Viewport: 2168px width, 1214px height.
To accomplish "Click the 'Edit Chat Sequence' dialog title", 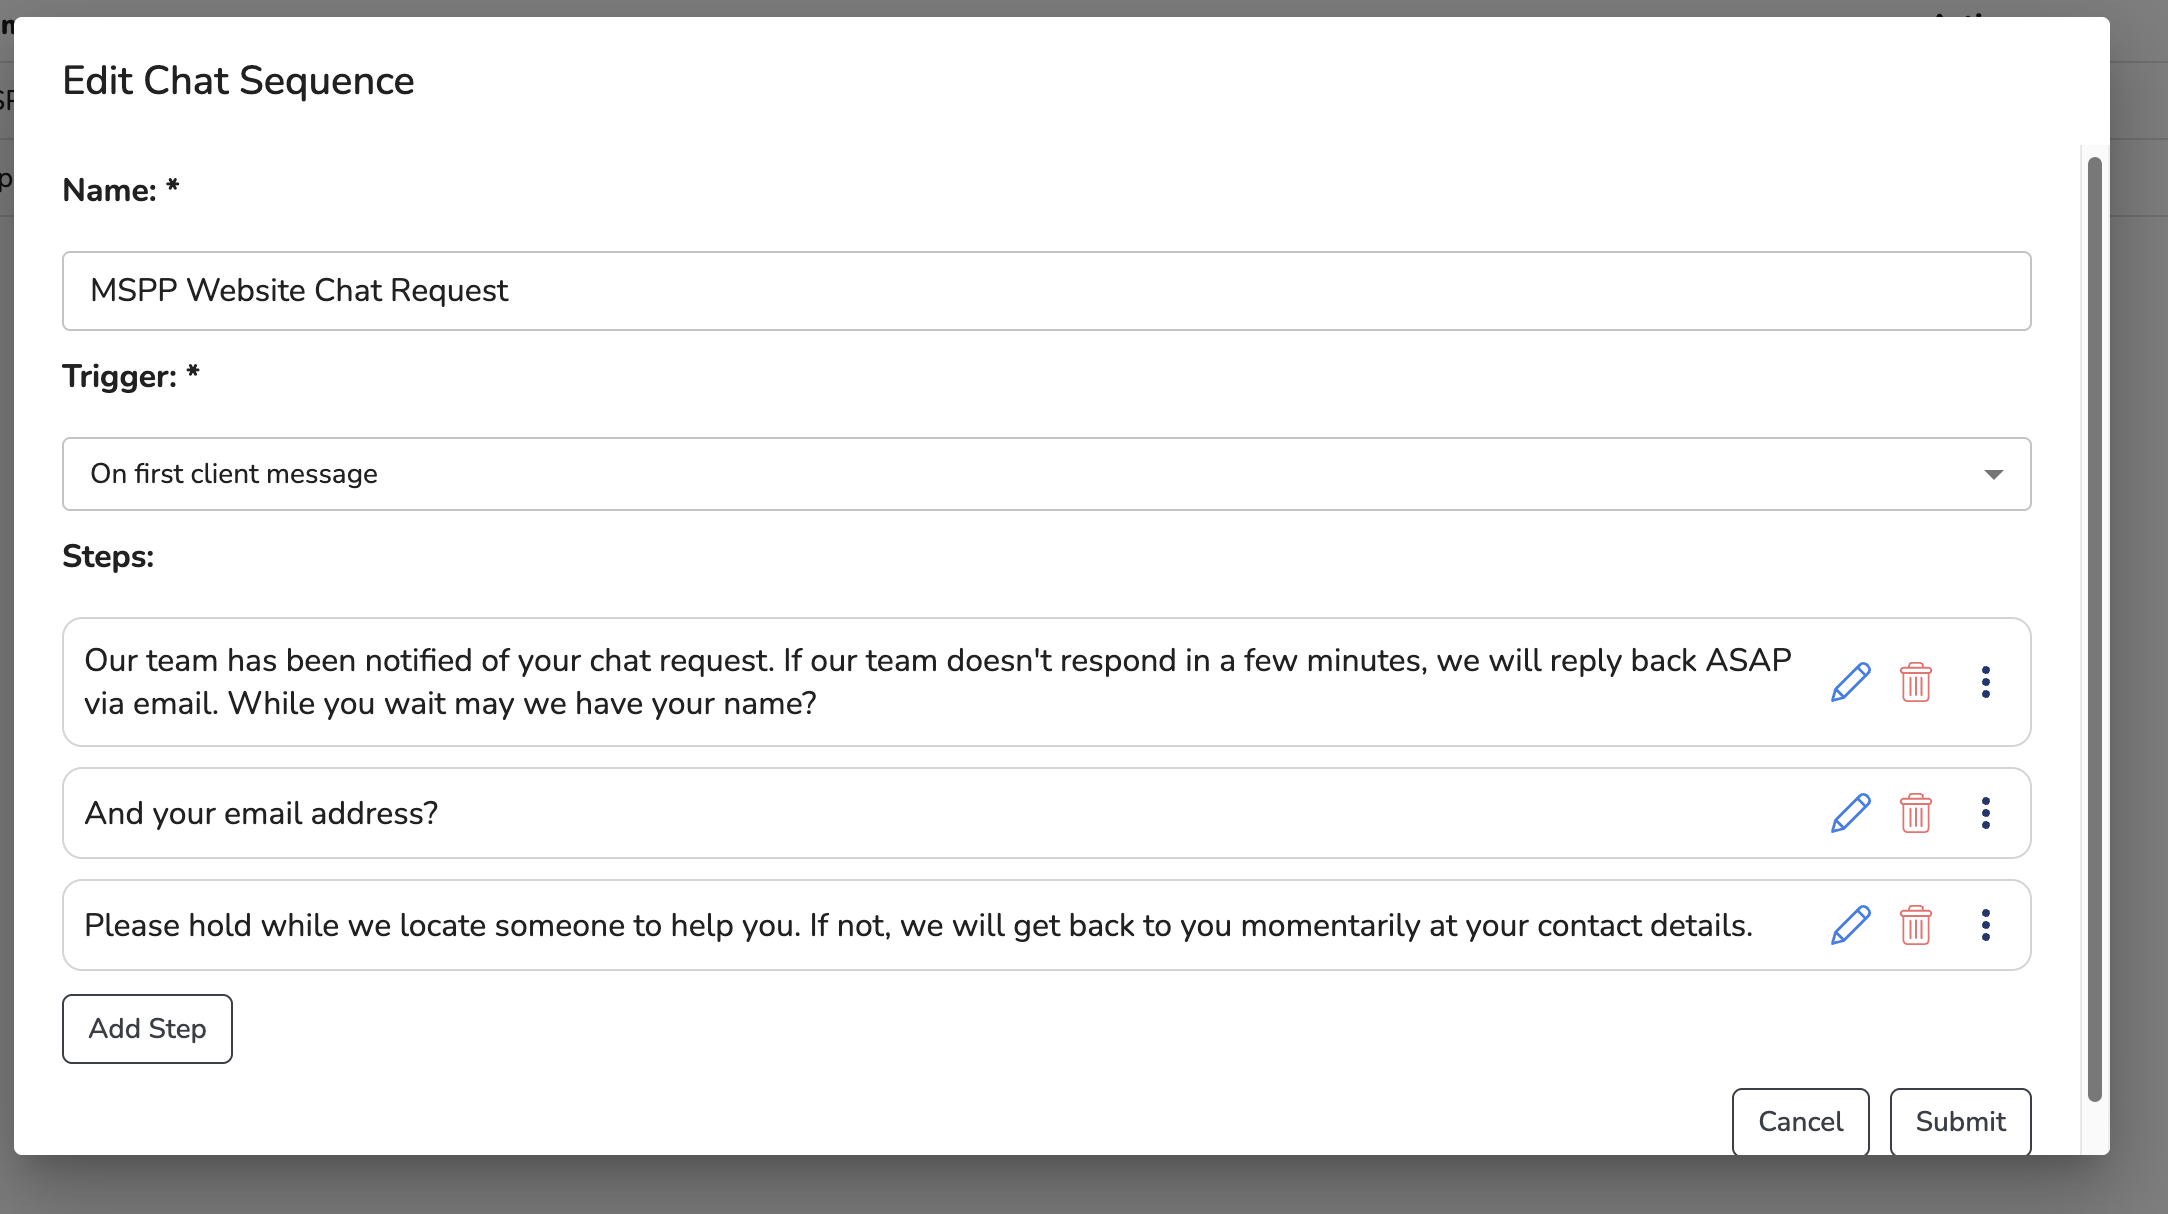I will (x=238, y=81).
